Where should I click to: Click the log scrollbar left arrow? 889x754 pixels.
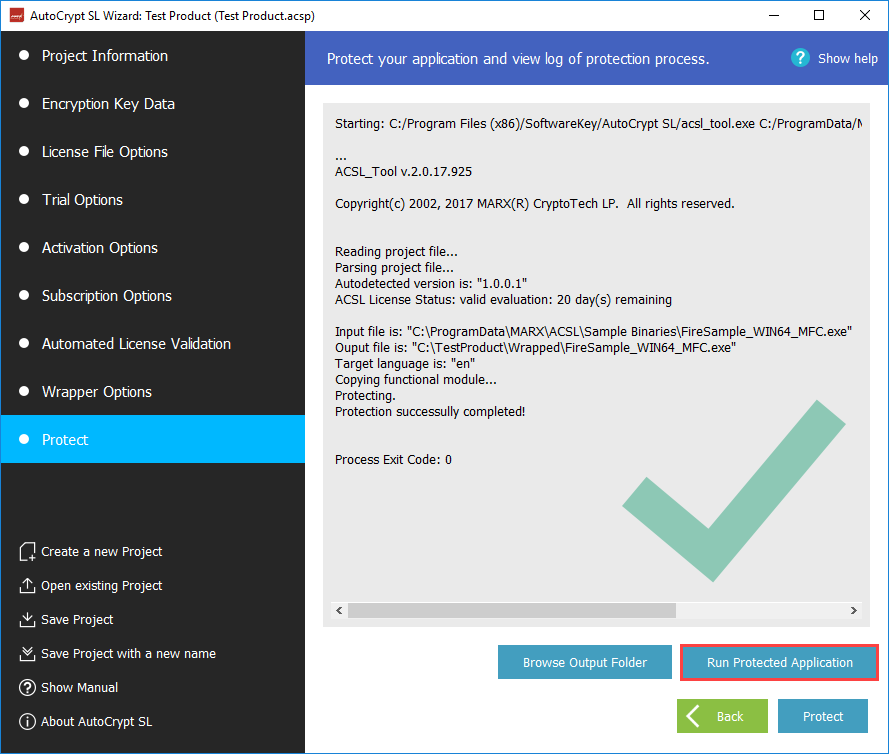click(x=339, y=611)
